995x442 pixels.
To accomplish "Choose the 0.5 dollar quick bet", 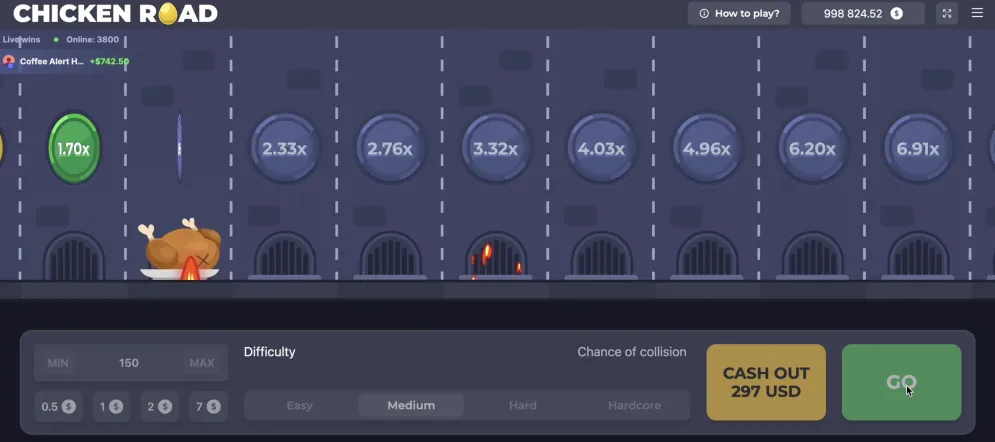I will tap(57, 406).
